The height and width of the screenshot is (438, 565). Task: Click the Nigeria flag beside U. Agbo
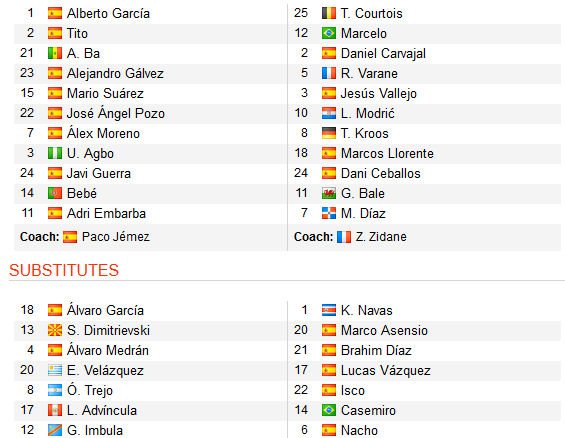click(55, 153)
